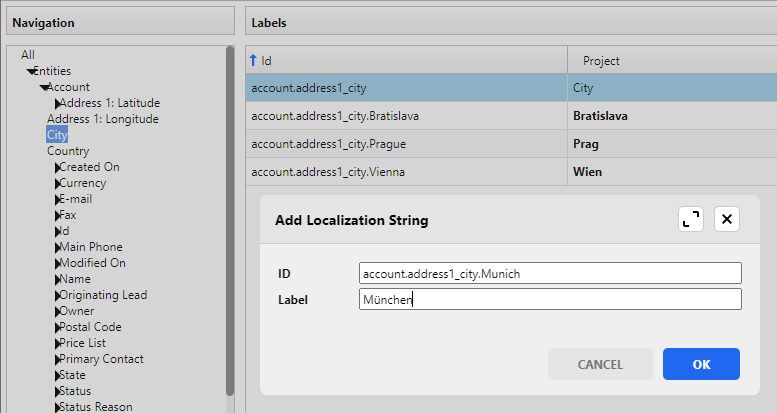Expand the Address 1: Latitude node
This screenshot has height=413, width=777.
pos(56,103)
